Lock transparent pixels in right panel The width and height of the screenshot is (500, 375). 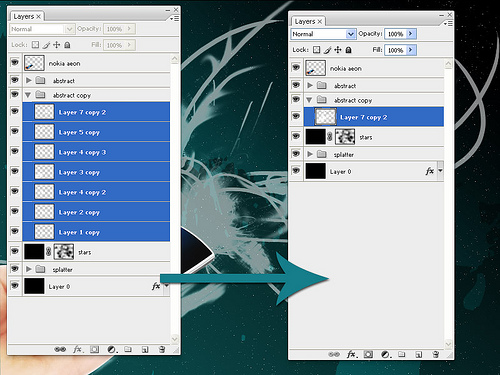coord(317,50)
